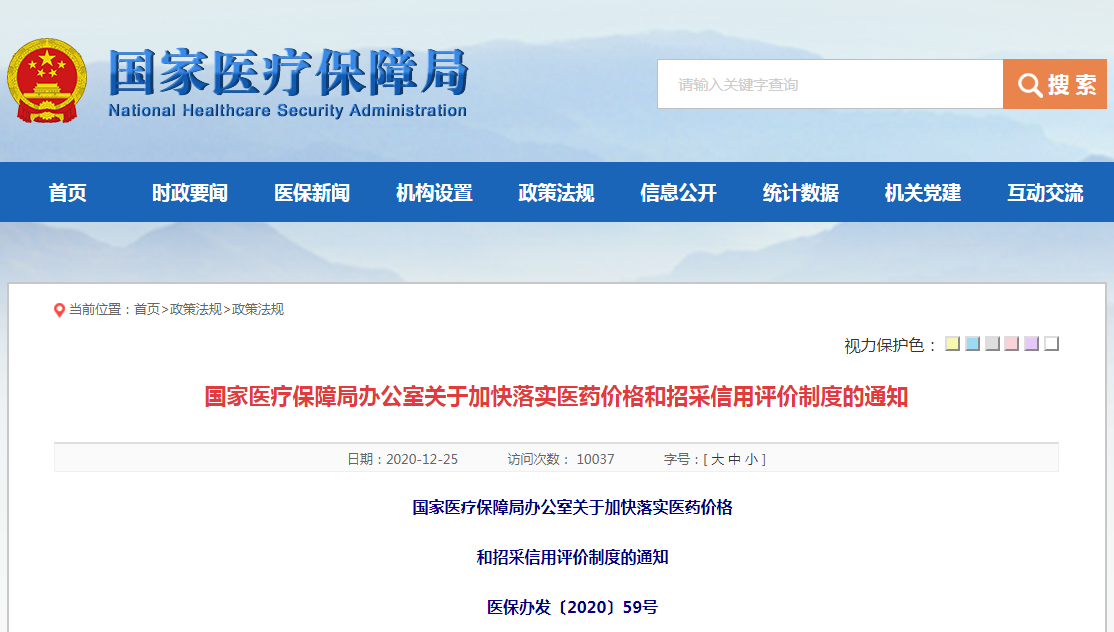Select the blue eye-protection color swatch
The width and height of the screenshot is (1114, 632).
click(x=972, y=344)
